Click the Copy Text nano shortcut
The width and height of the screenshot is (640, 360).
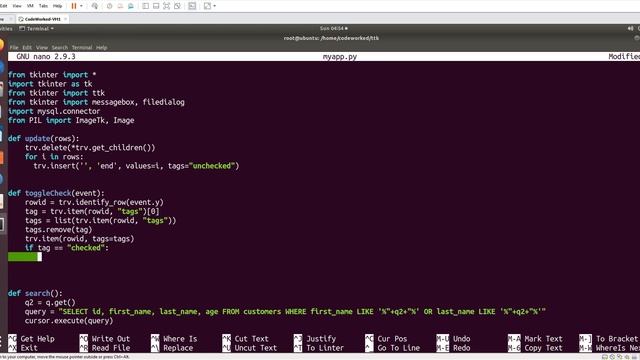(x=535, y=348)
